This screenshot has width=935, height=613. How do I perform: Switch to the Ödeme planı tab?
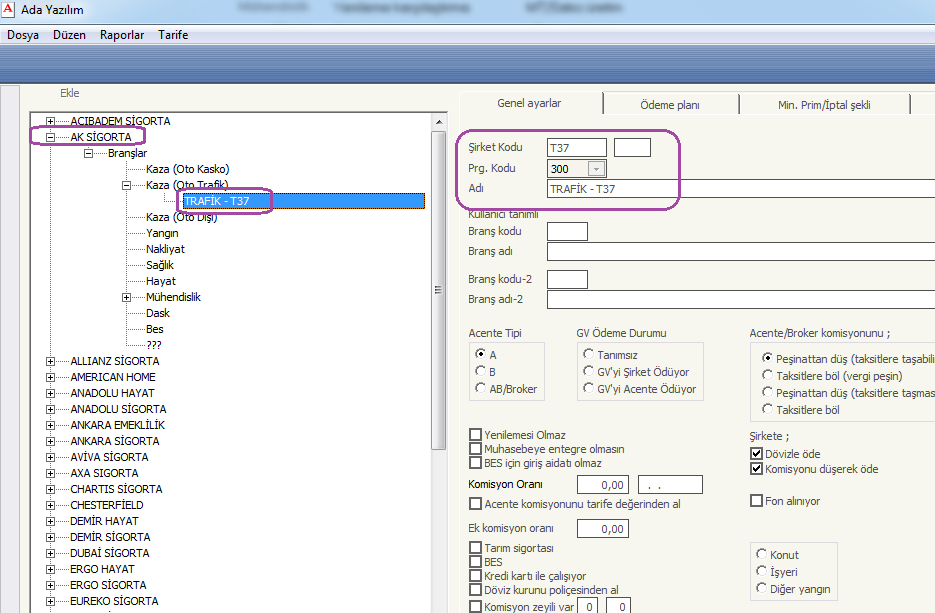[669, 105]
